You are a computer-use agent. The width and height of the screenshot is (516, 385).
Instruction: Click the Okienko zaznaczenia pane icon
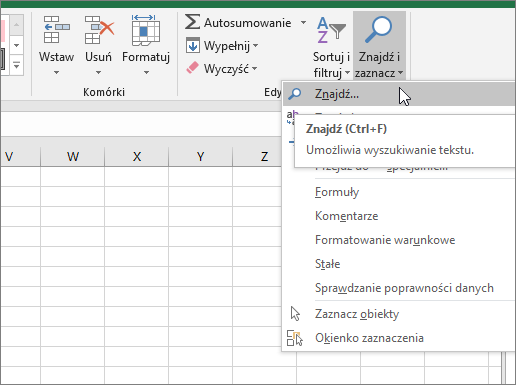pyautogui.click(x=295, y=338)
